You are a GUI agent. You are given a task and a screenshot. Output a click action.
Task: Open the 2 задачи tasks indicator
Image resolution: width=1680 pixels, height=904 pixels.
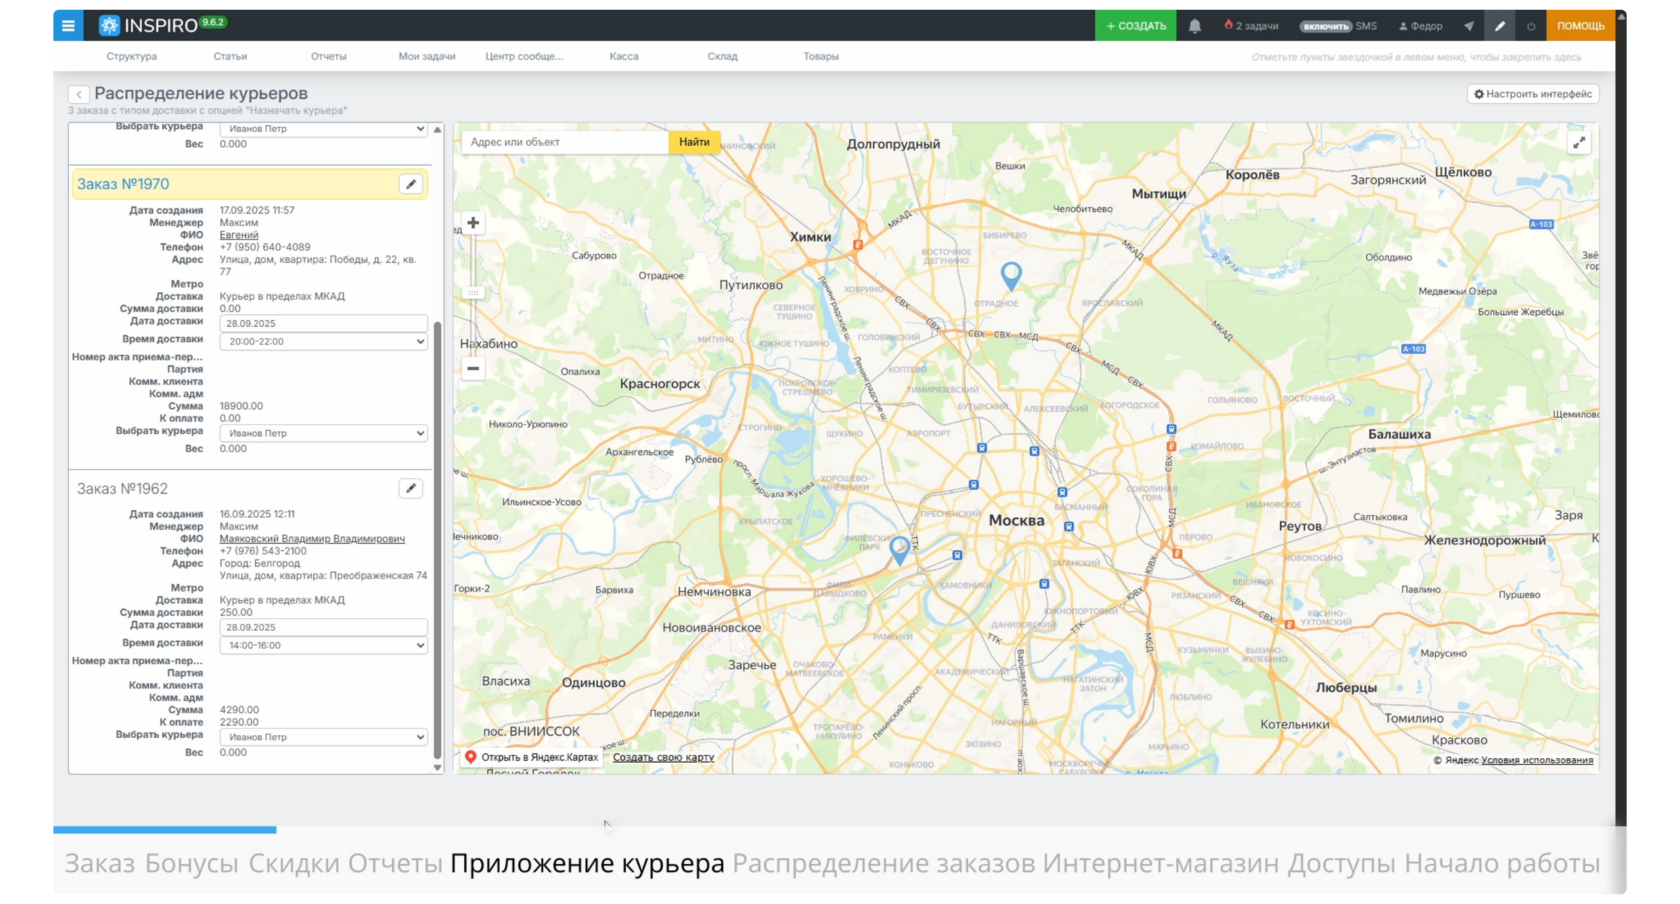click(1251, 26)
